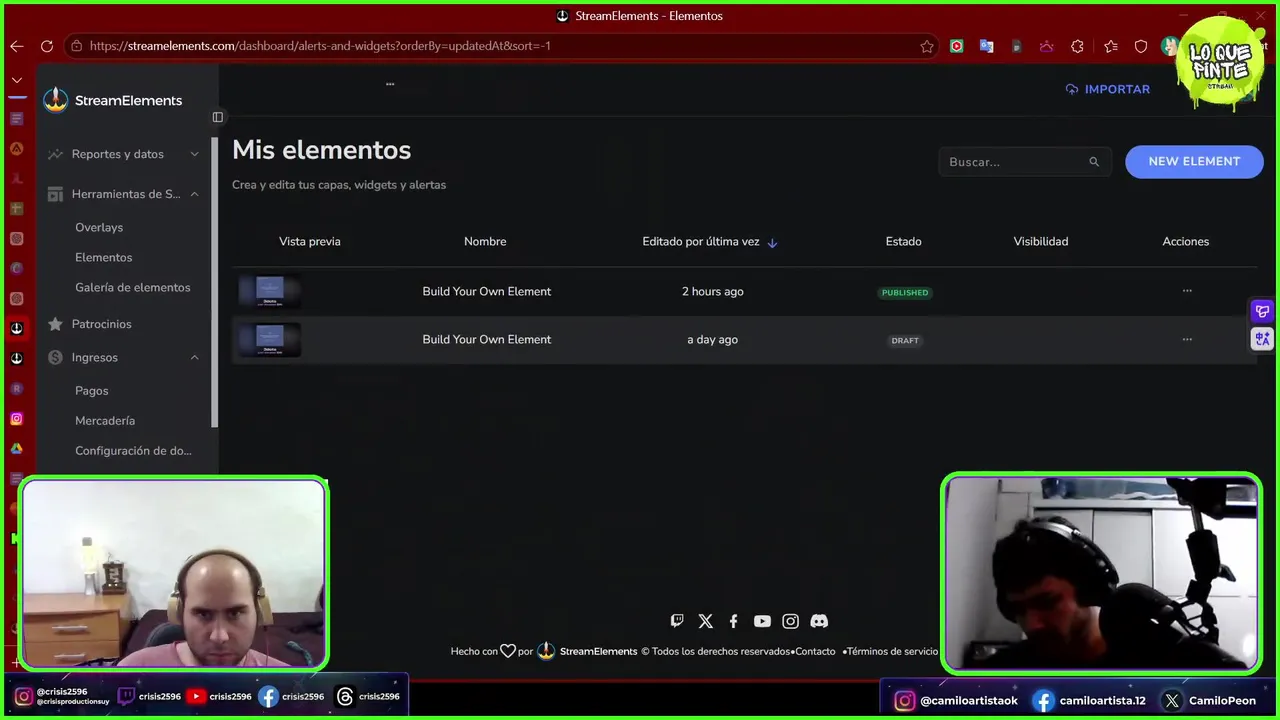The image size is (1280, 720).
Task: Click Build Your Own Element edited 2 hours ago
Action: [x=487, y=291]
